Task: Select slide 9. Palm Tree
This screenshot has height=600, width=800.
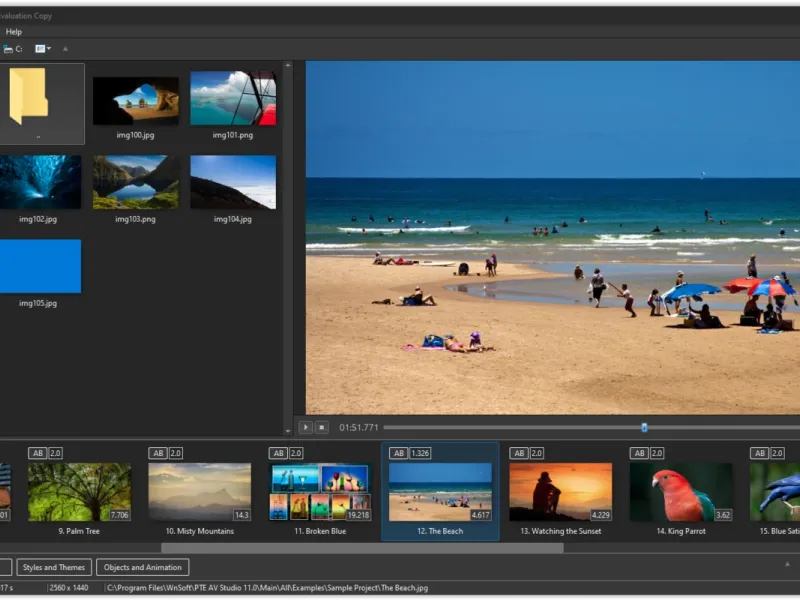Action: [x=79, y=492]
